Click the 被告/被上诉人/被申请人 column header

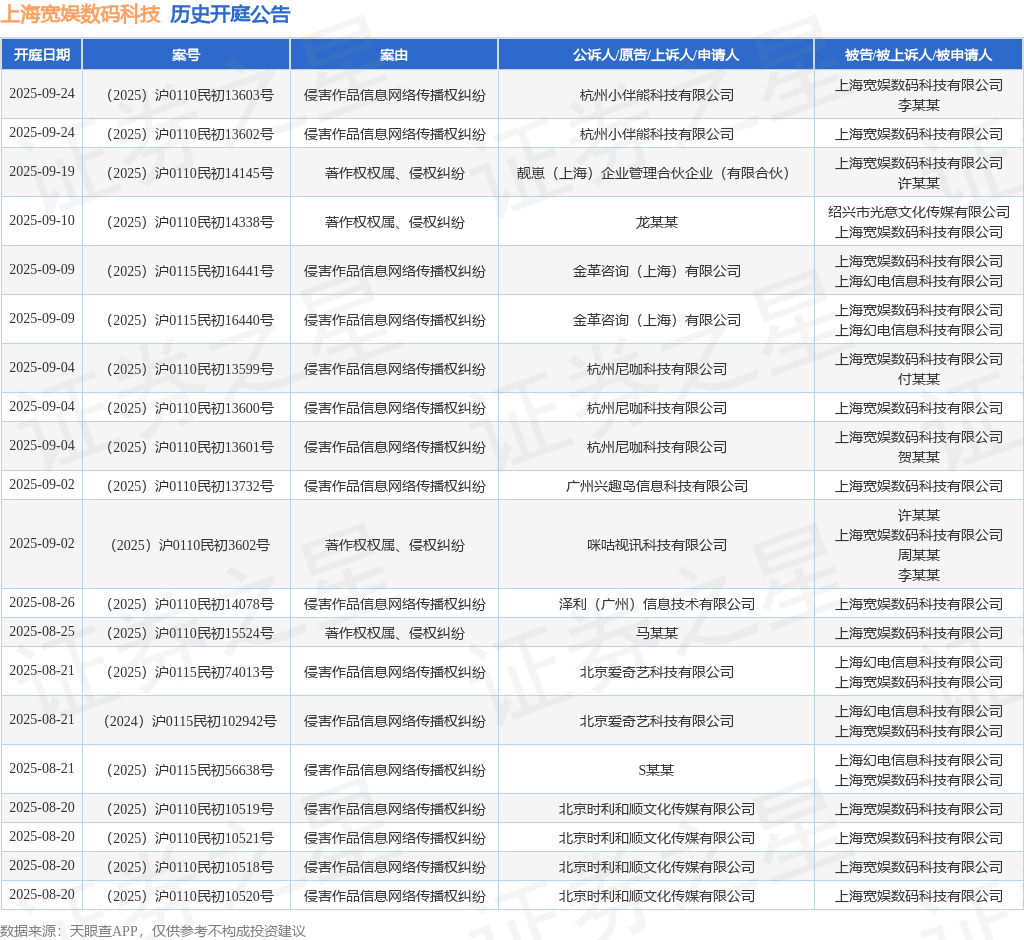pos(918,55)
